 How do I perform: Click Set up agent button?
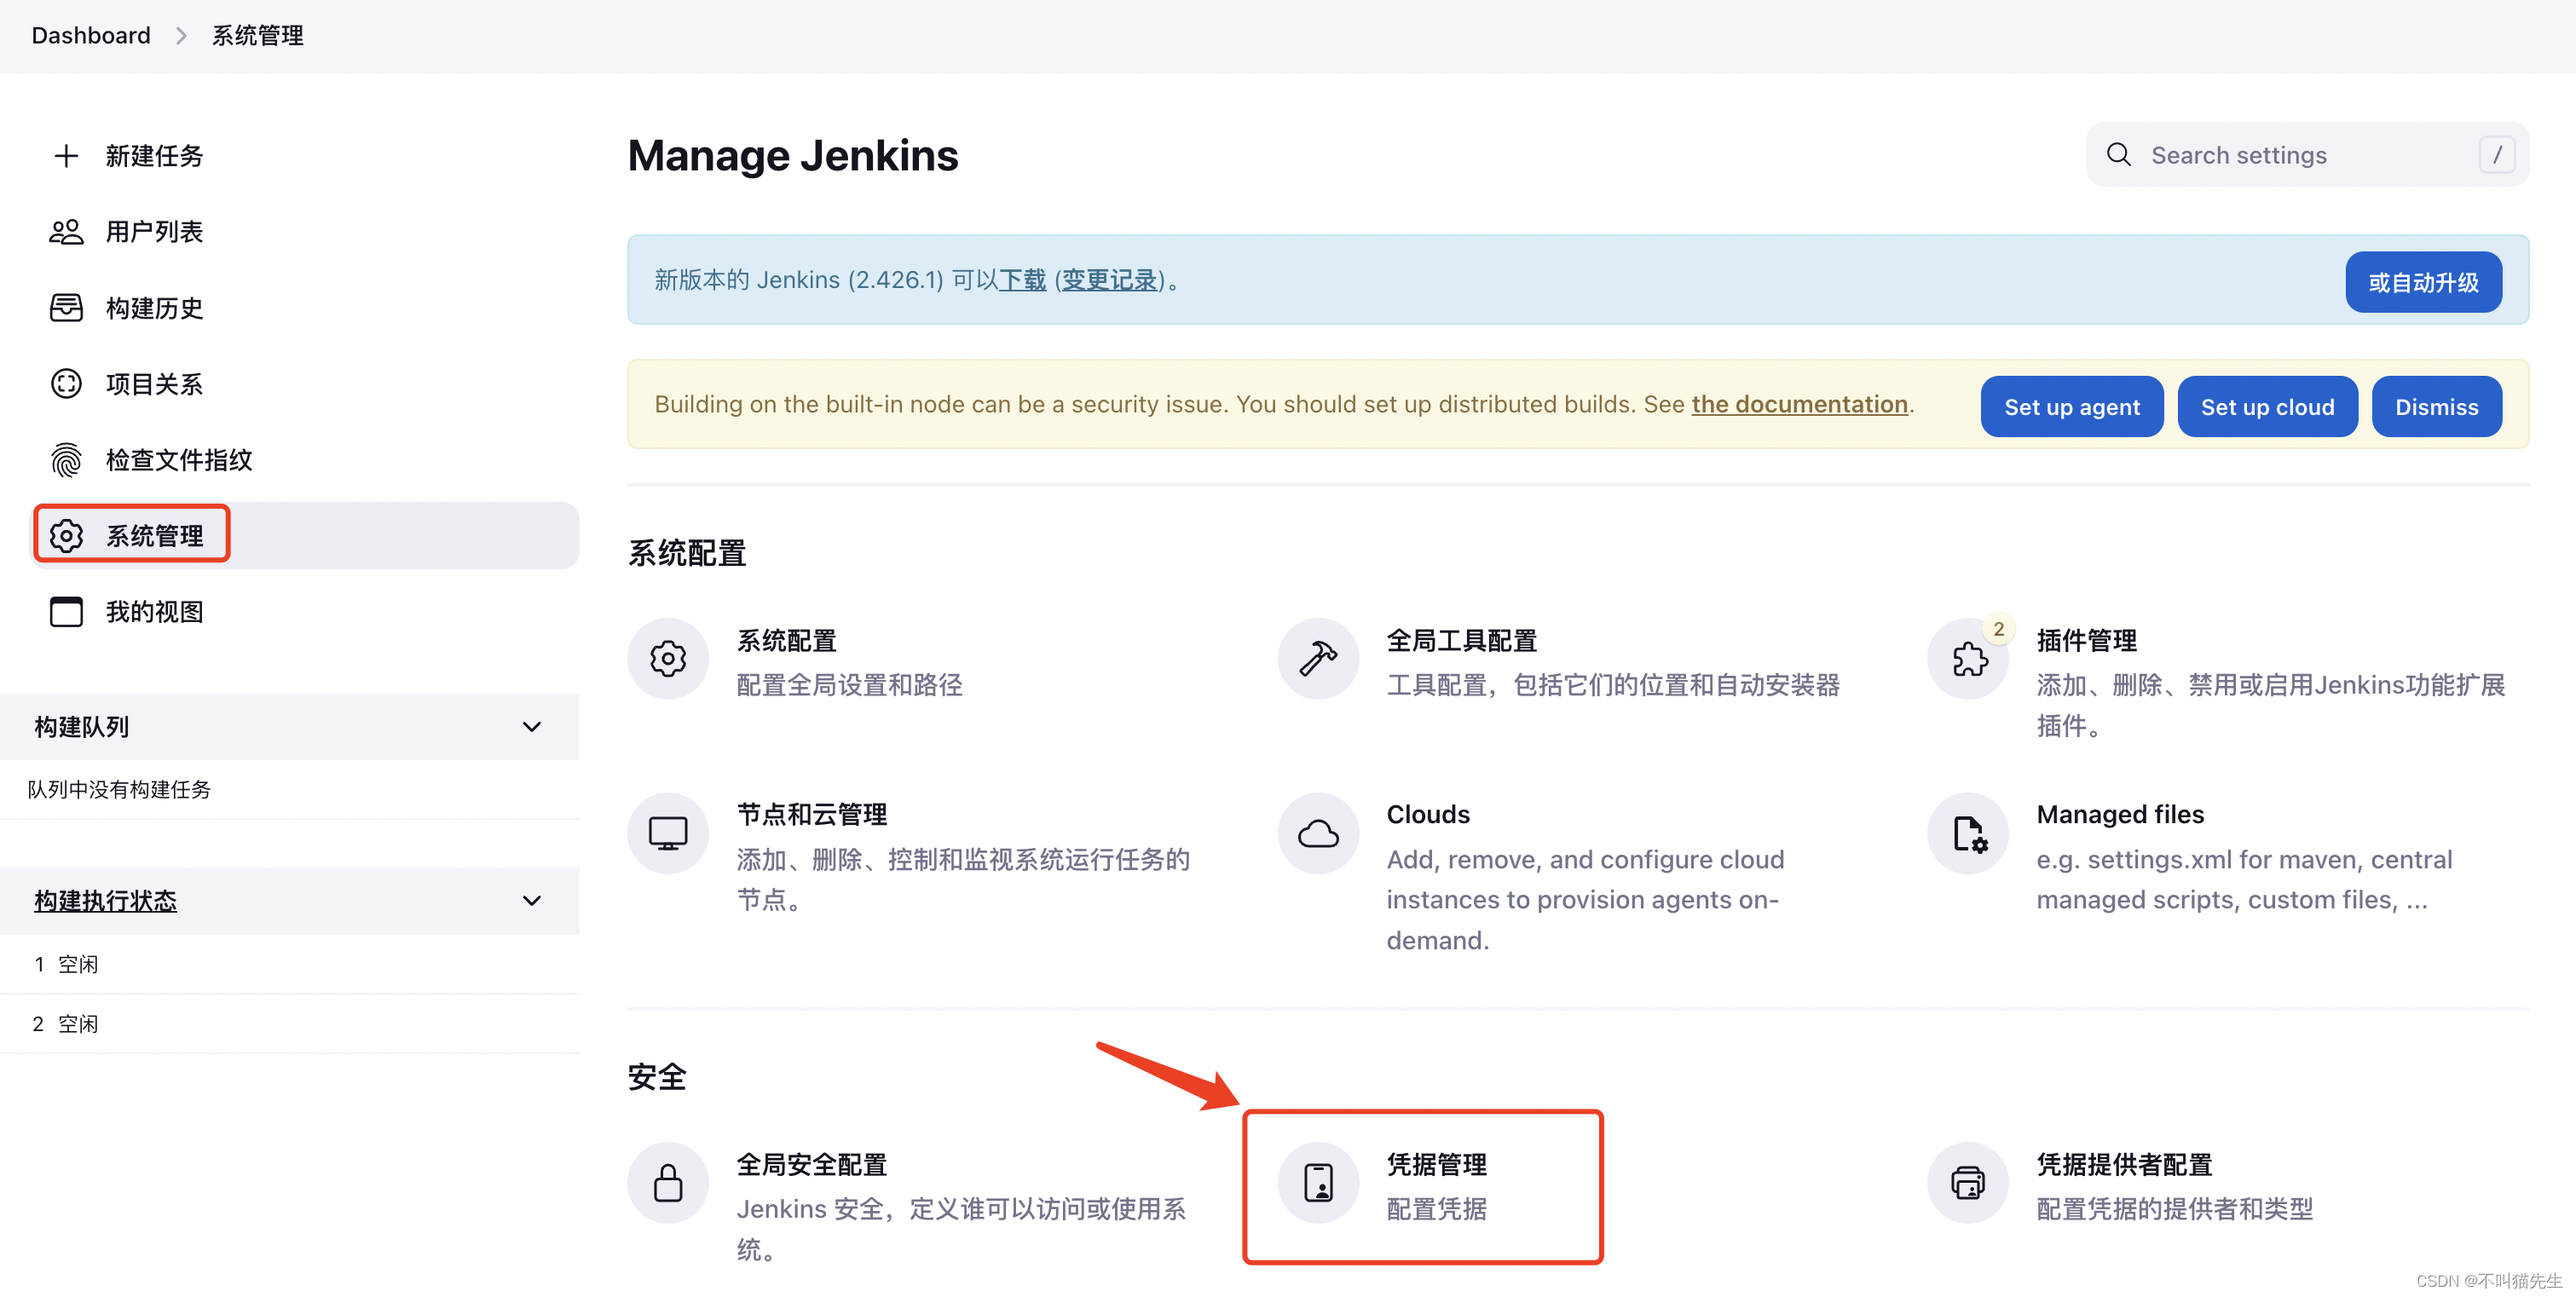click(x=2071, y=406)
